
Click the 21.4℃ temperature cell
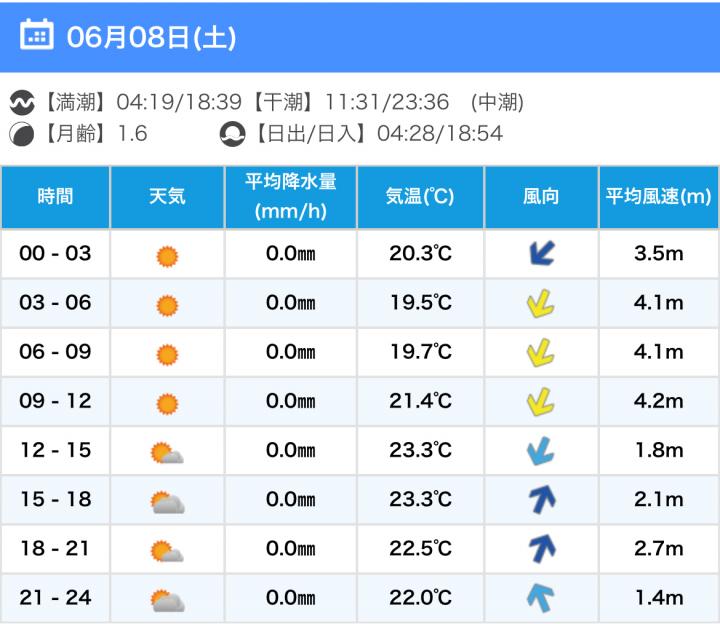420,401
